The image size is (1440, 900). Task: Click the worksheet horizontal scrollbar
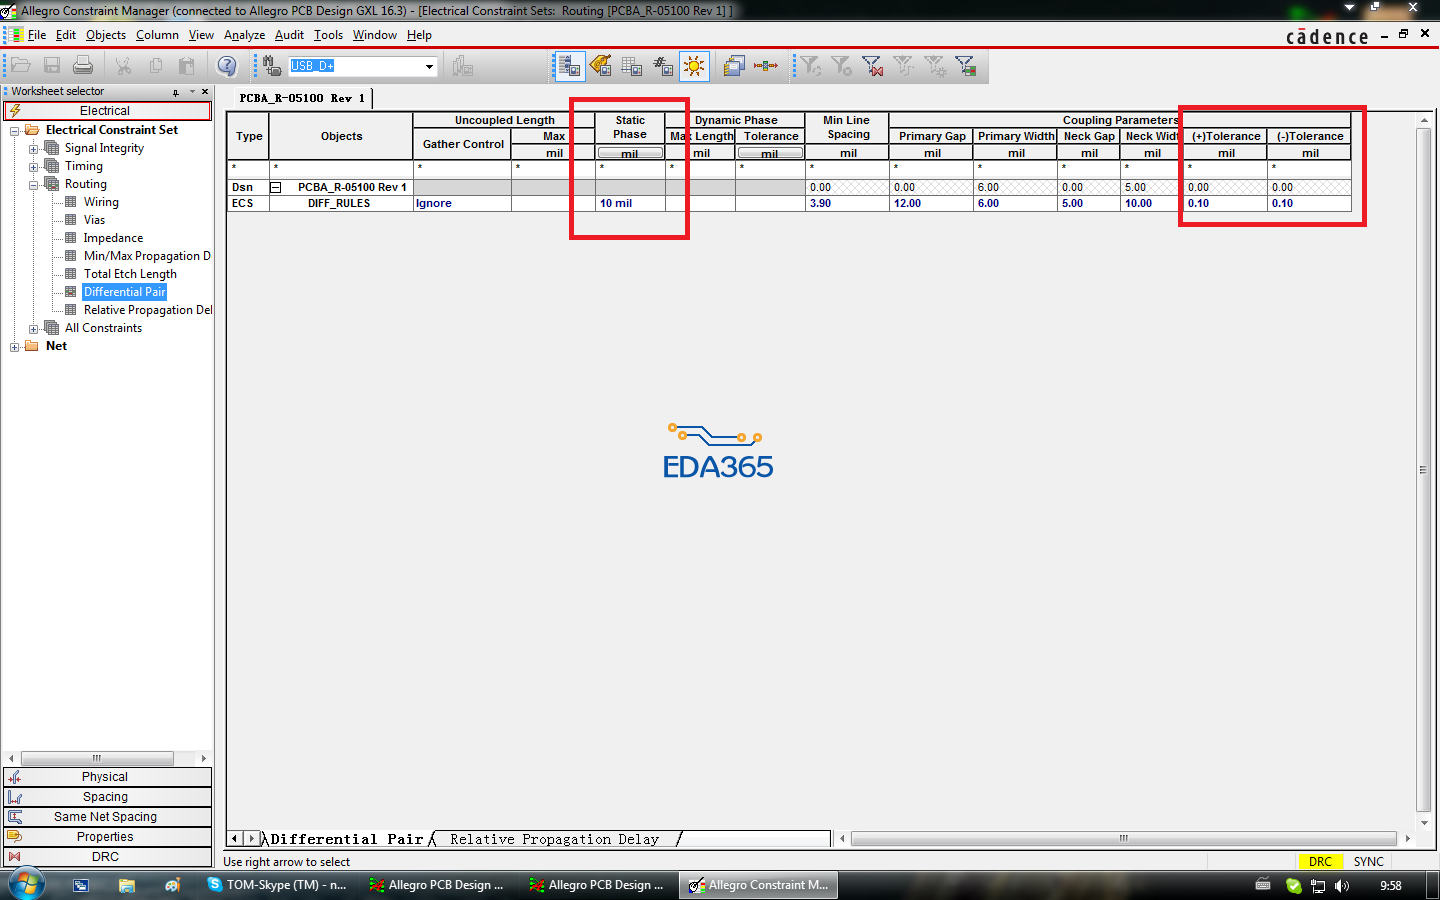(x=1124, y=839)
